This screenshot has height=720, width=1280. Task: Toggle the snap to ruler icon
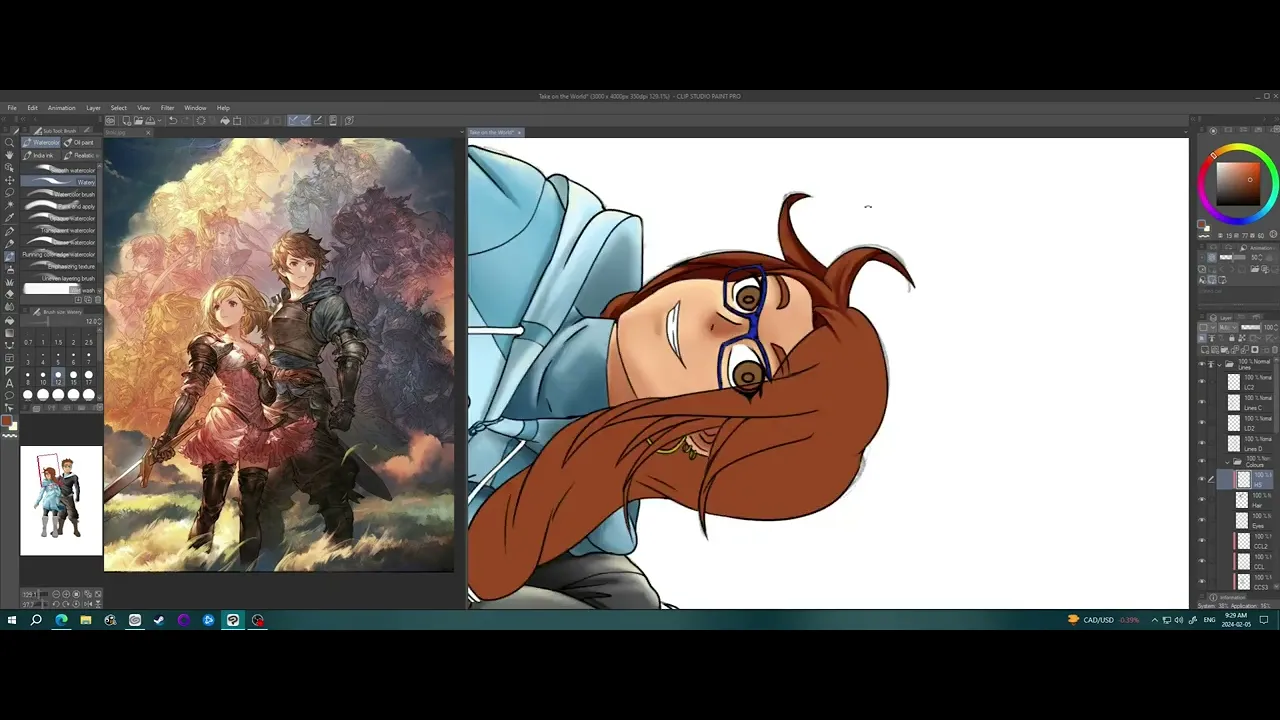[x=293, y=120]
